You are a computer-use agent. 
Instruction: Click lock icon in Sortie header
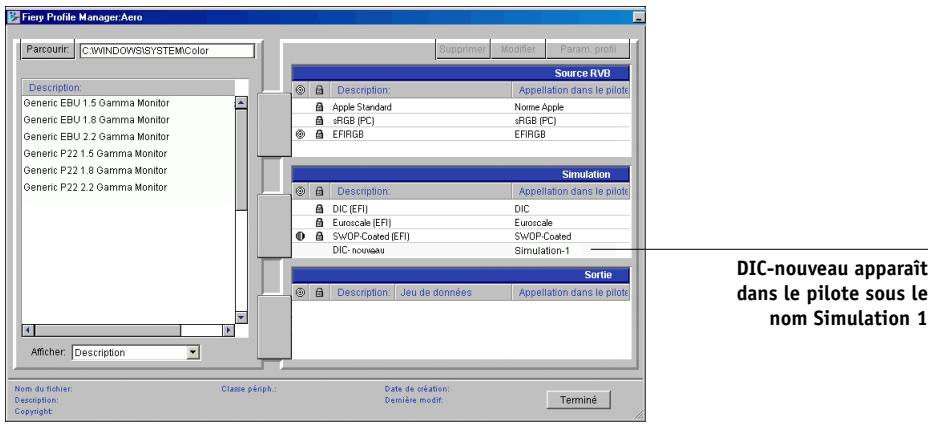(x=319, y=292)
